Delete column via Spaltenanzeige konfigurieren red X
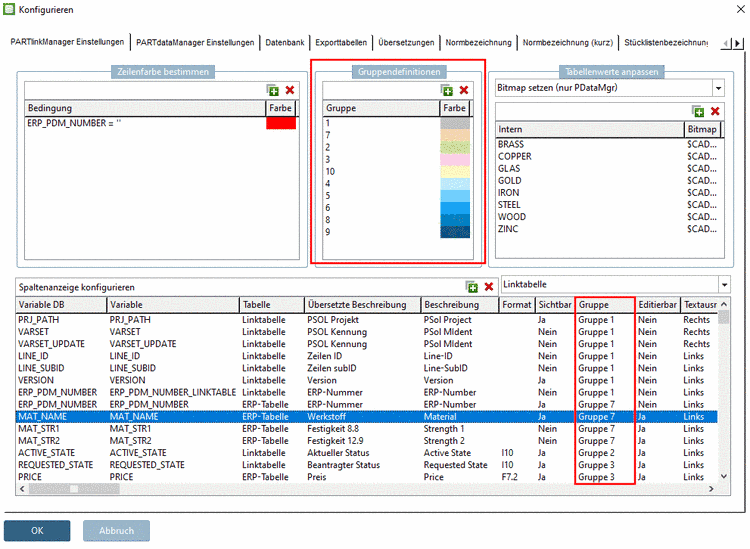The image size is (750, 549). pyautogui.click(x=489, y=286)
